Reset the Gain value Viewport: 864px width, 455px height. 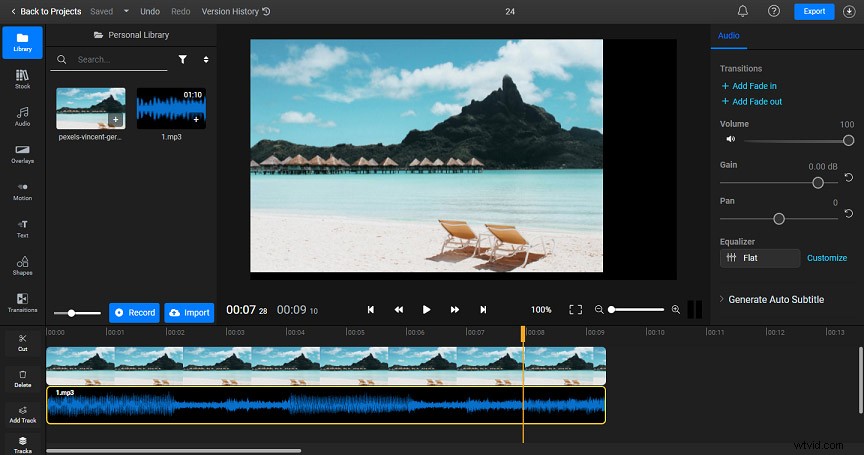(849, 177)
